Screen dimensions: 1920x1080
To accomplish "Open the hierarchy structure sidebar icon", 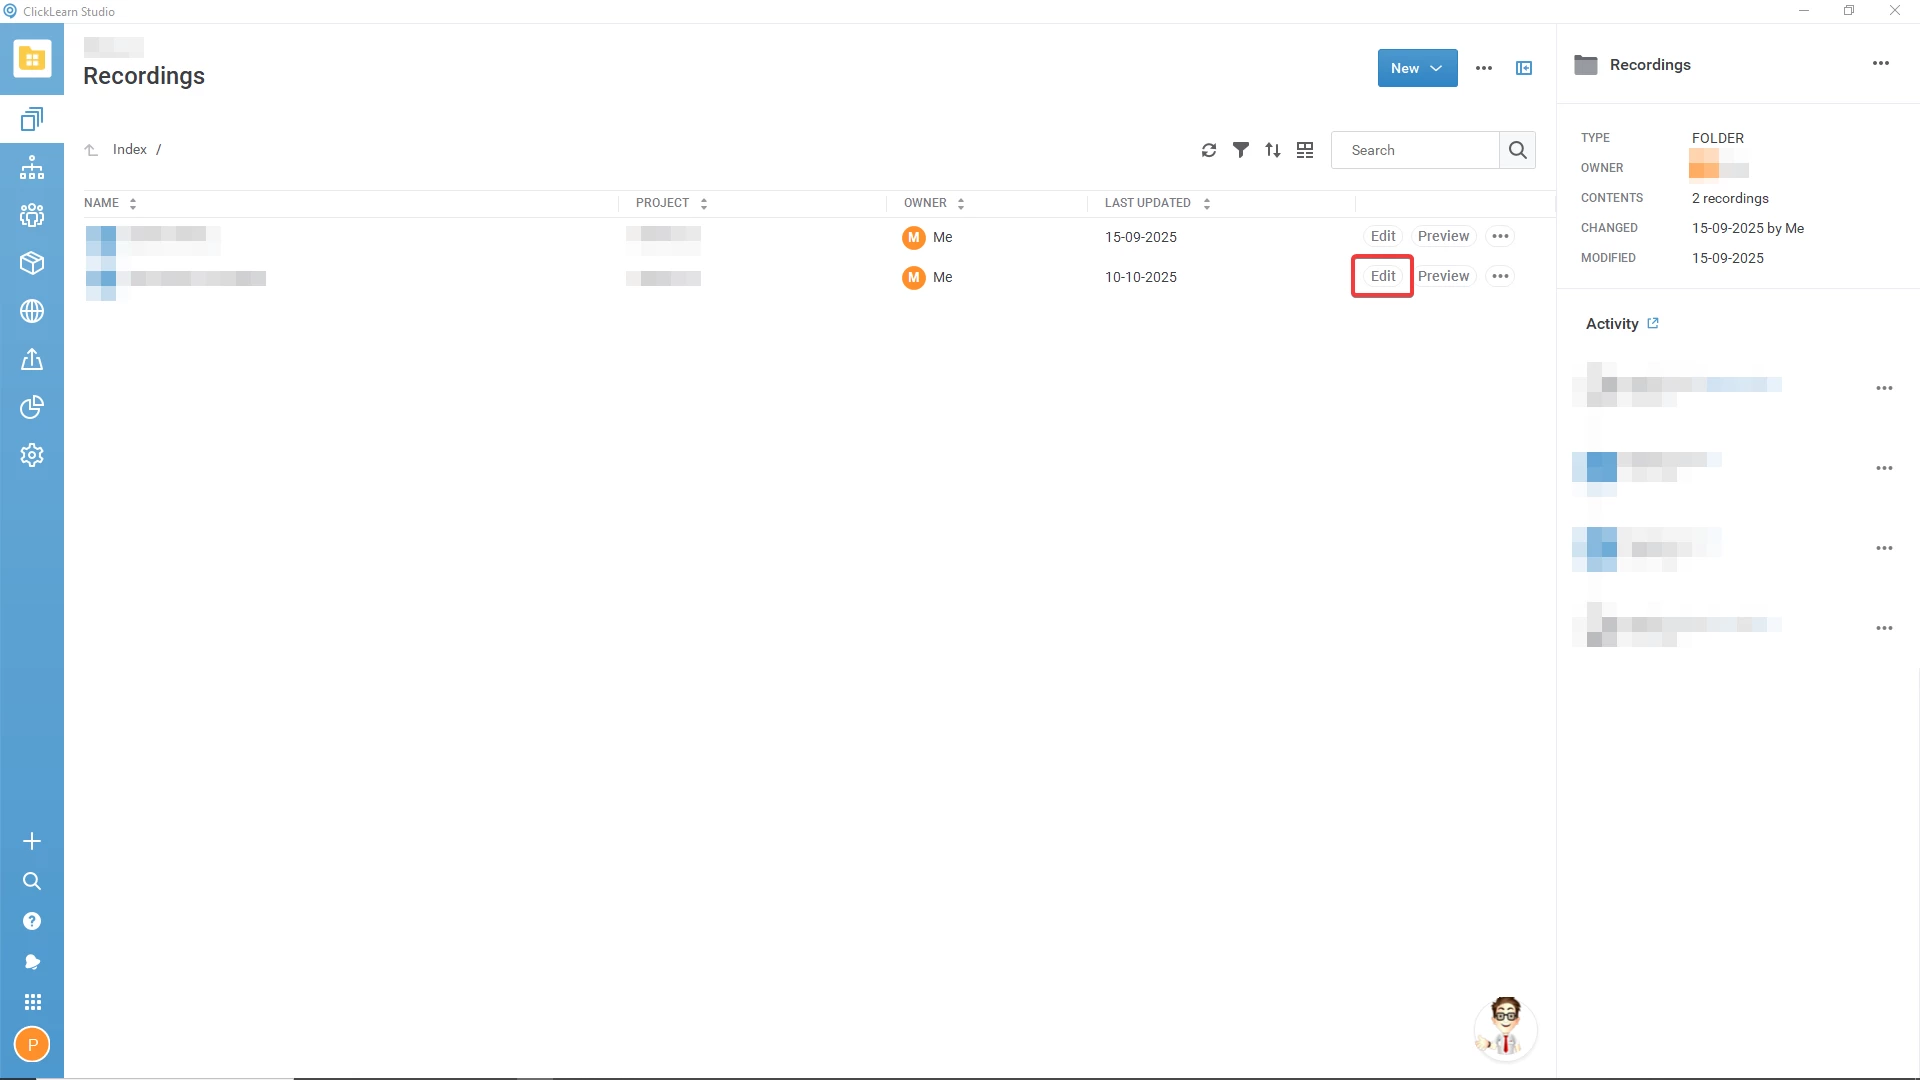I will (32, 167).
